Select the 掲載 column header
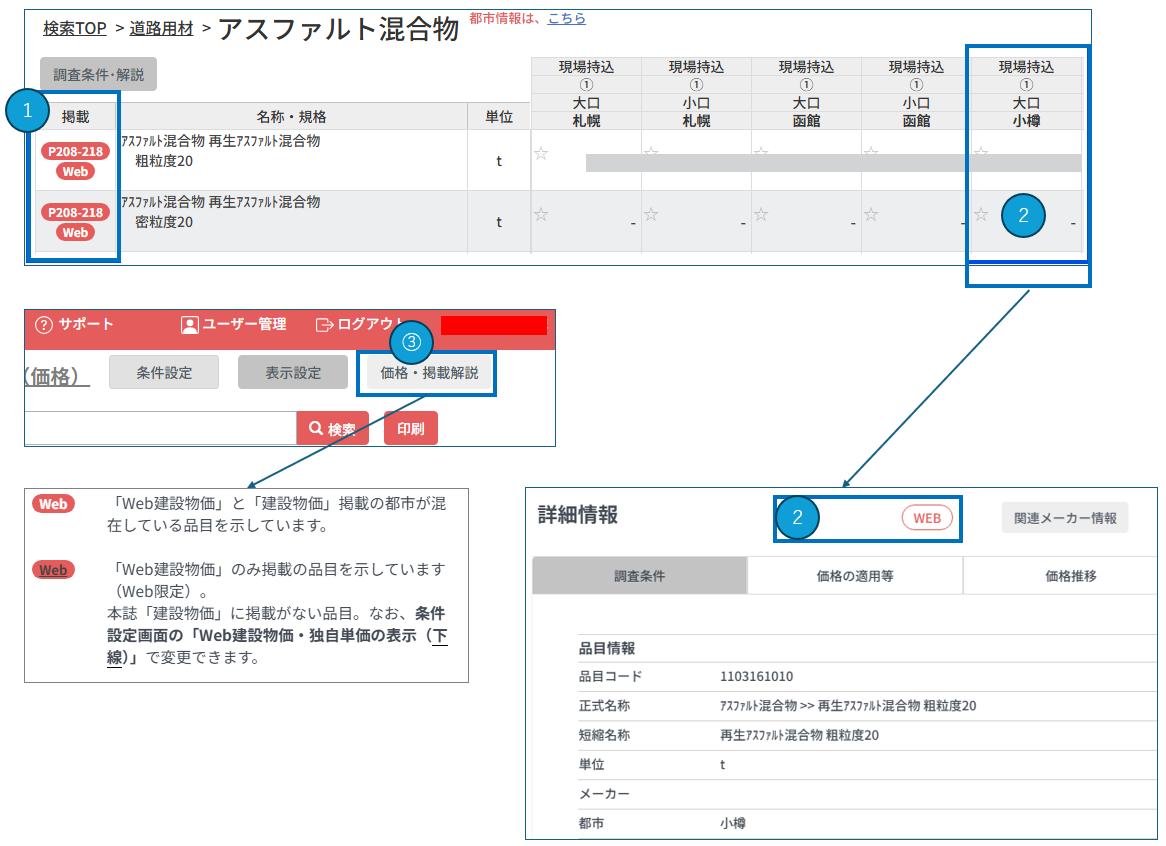 (75, 117)
